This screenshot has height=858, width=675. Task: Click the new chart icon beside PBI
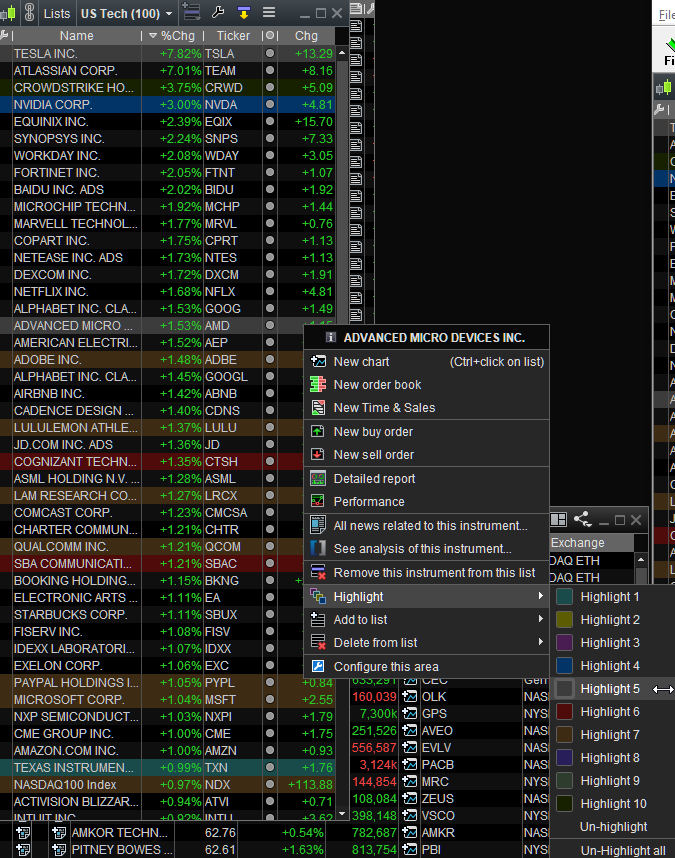(x=409, y=849)
